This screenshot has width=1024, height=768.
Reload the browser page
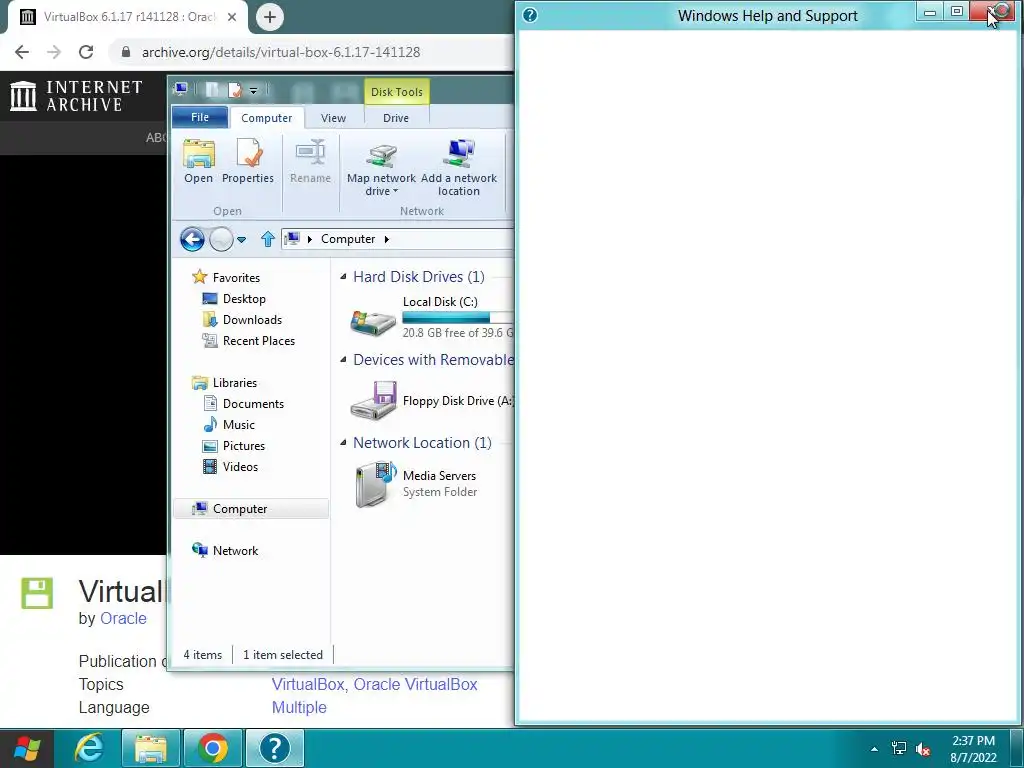(x=86, y=52)
